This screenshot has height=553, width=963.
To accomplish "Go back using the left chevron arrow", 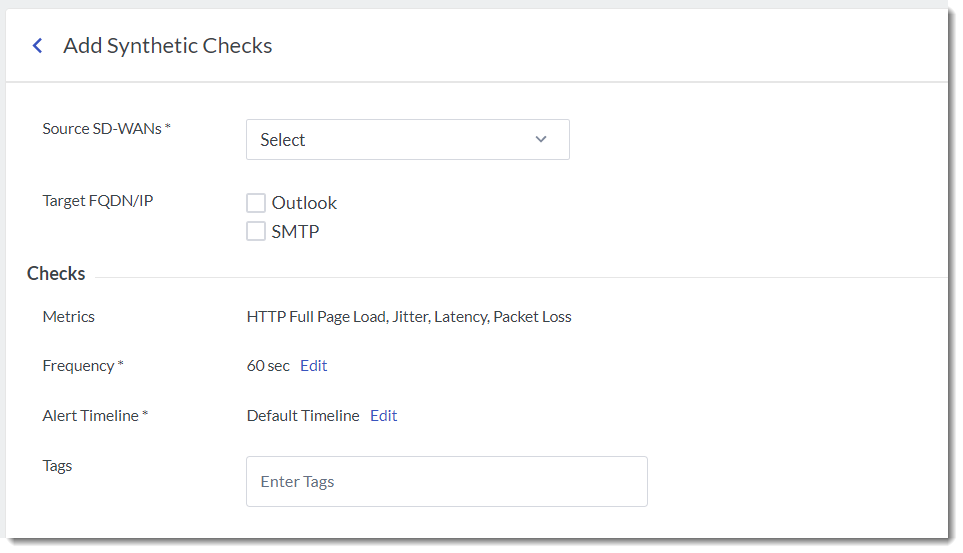I will [38, 46].
